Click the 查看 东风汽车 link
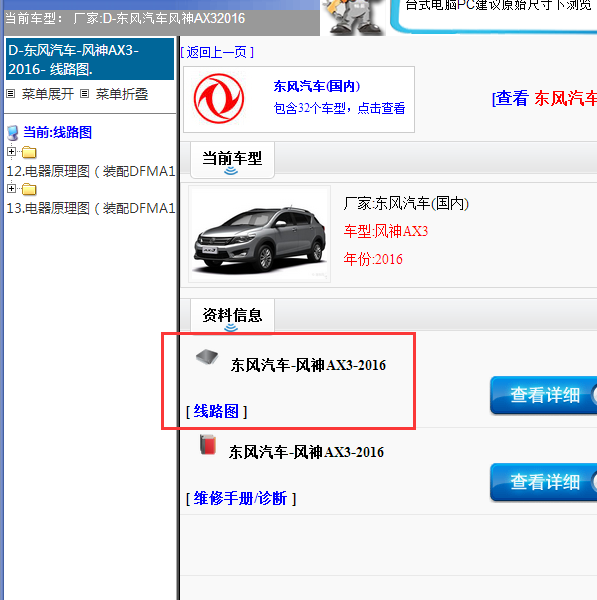Screen dimensions: 597x600 coord(544,98)
